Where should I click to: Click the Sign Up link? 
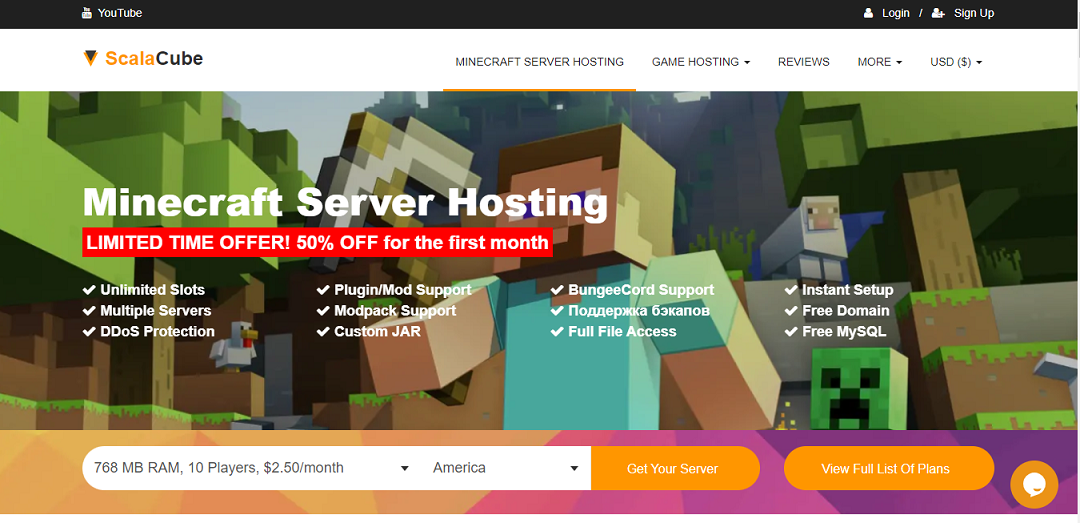(974, 13)
